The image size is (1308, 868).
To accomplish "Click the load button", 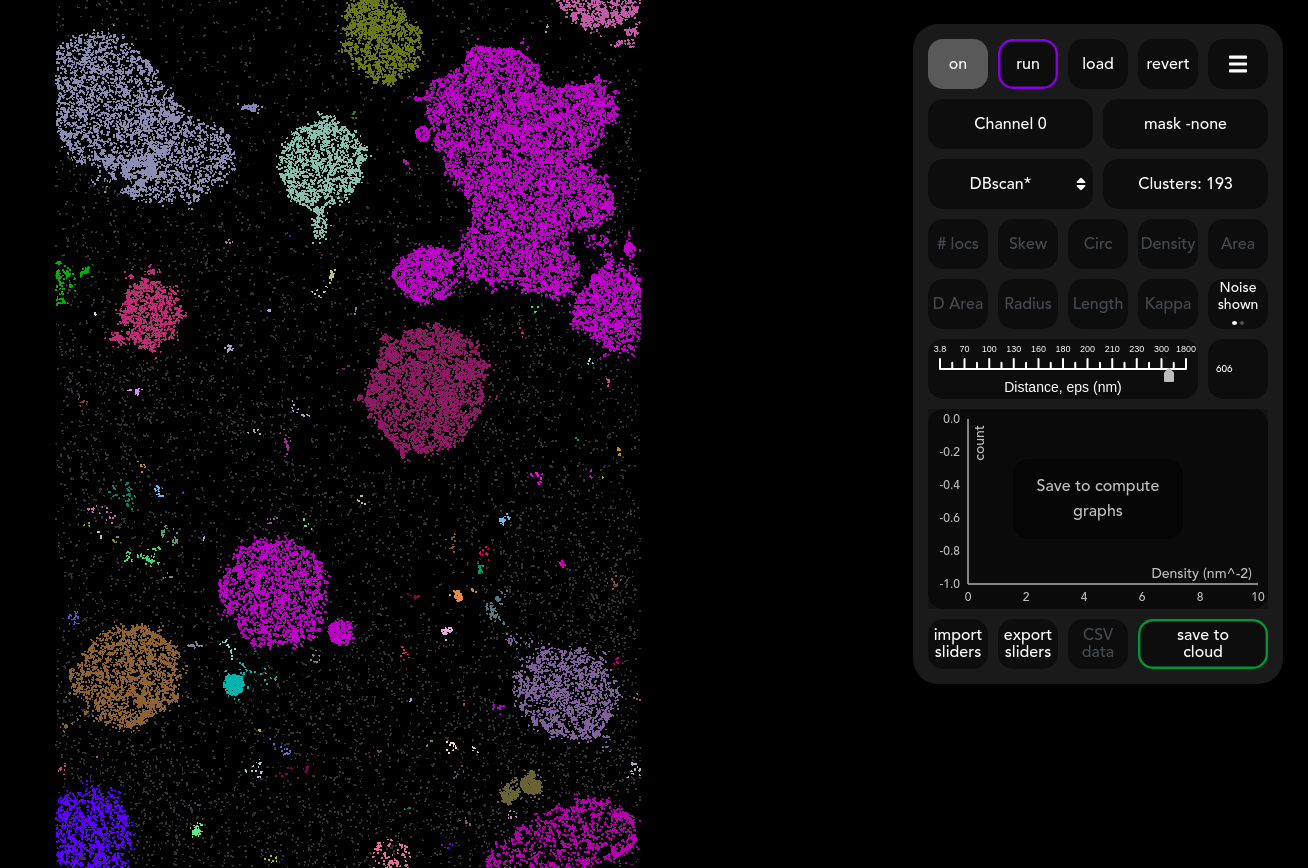I will click(x=1097, y=64).
